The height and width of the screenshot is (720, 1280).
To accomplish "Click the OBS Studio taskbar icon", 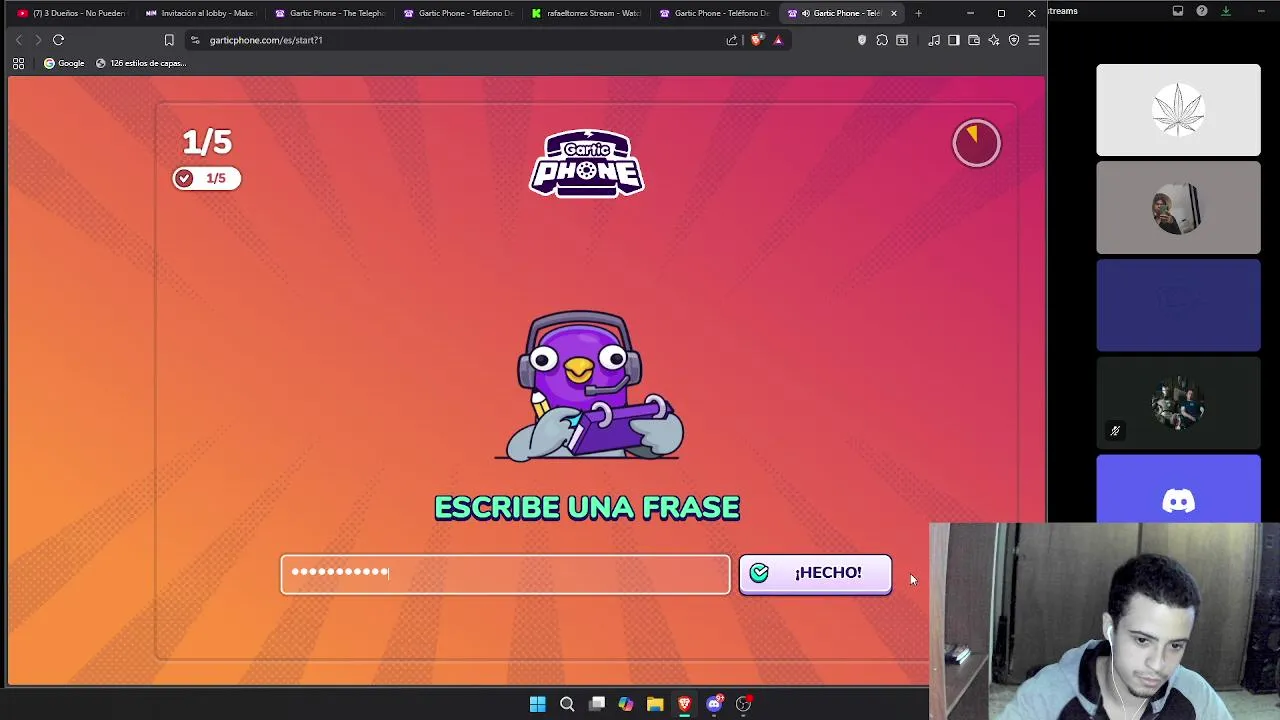I will 743,704.
